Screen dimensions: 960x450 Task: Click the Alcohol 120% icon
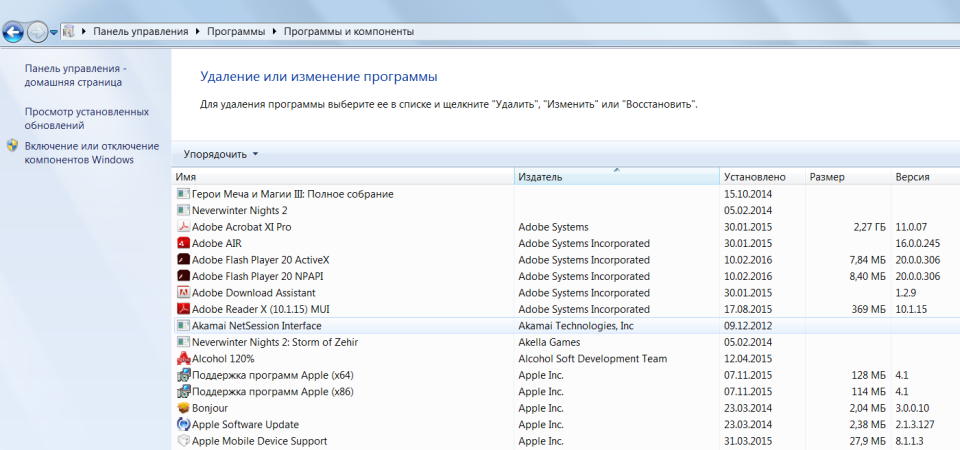click(x=183, y=359)
